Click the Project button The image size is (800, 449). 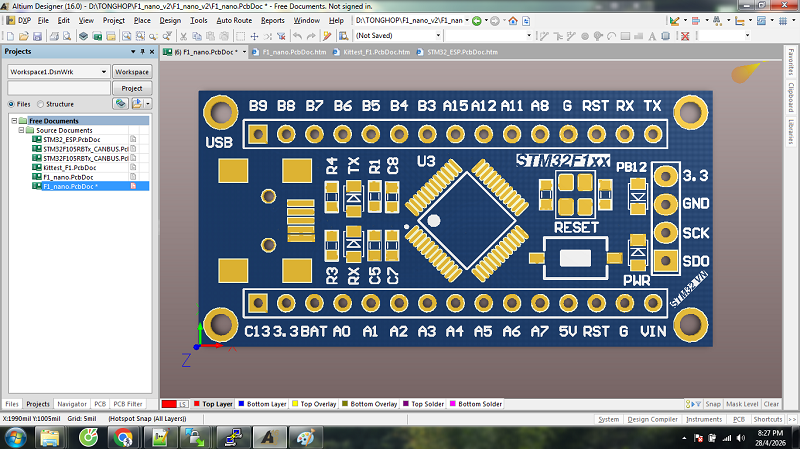click(132, 88)
